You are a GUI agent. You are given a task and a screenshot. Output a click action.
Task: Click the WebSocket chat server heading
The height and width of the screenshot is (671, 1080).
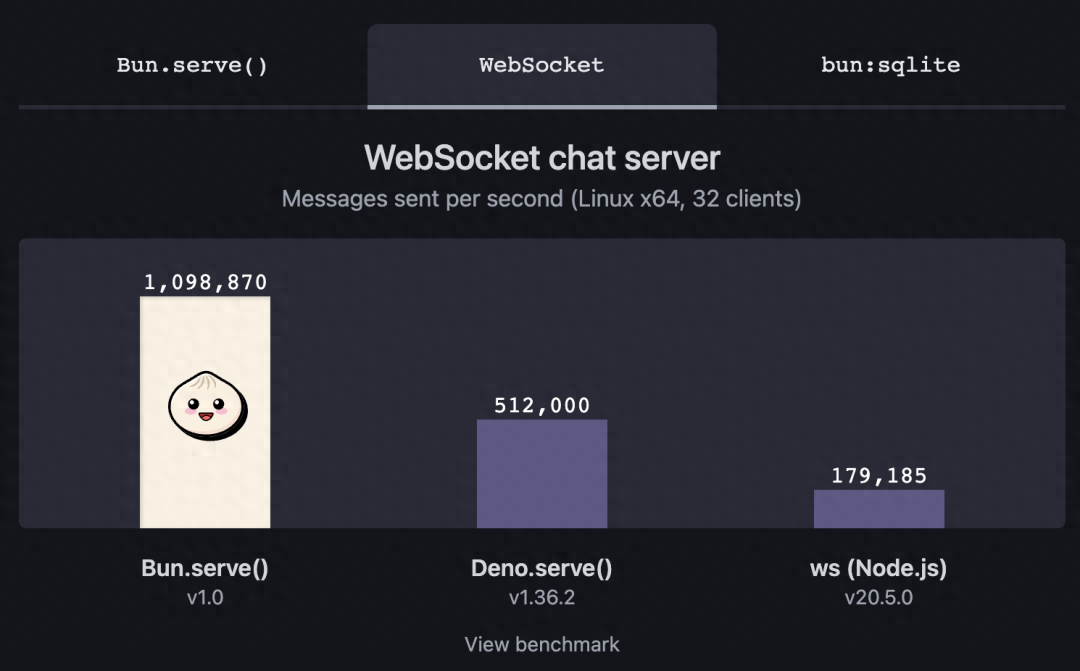point(542,158)
